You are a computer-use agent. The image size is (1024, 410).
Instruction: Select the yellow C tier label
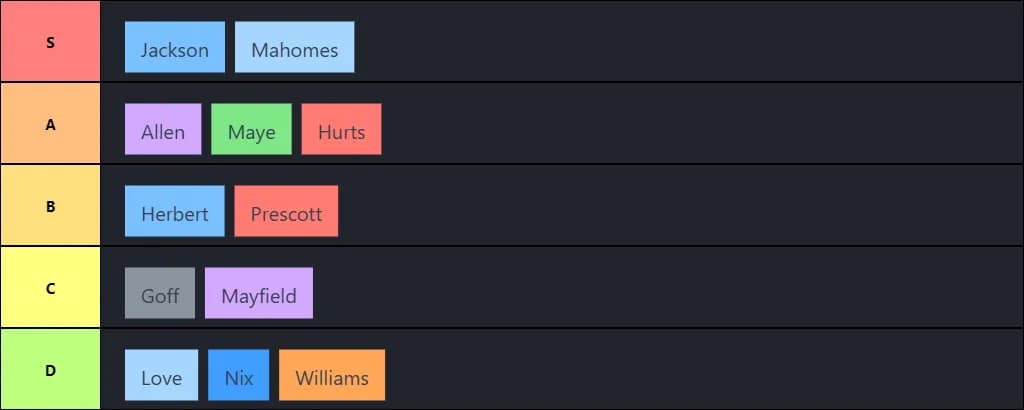tap(50, 288)
